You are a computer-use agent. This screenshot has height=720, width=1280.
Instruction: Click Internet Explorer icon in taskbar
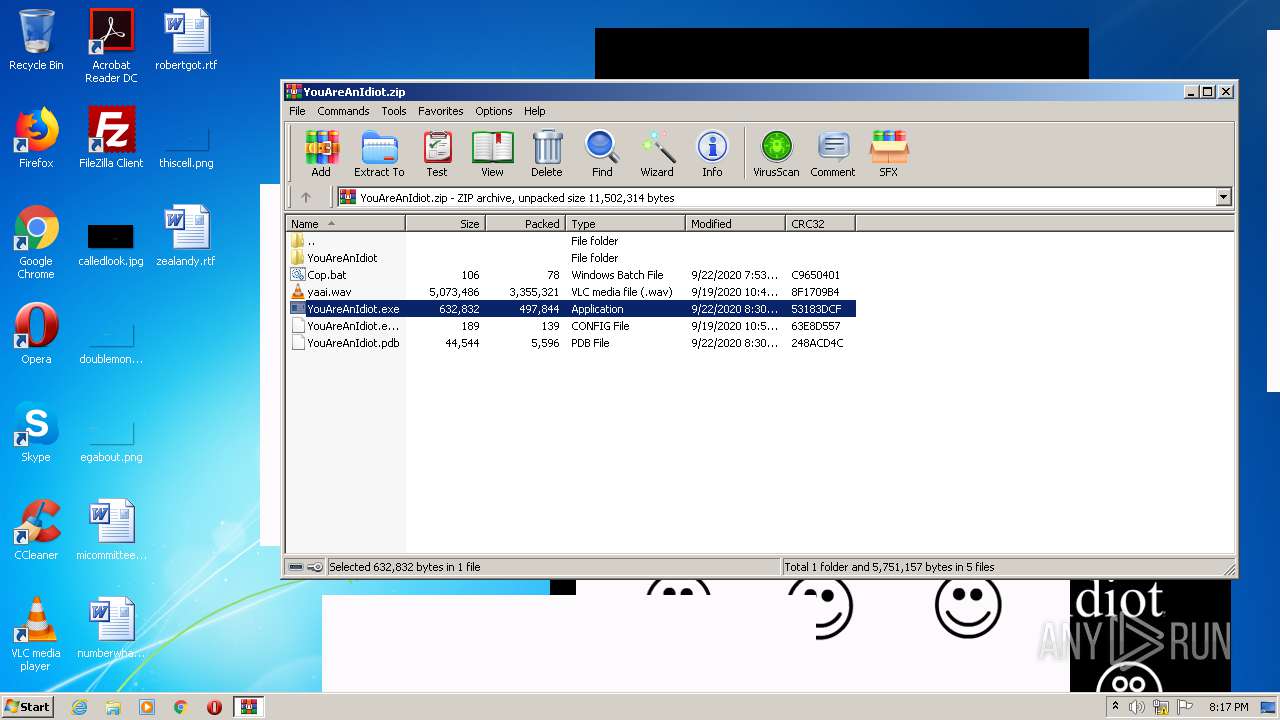pos(79,707)
